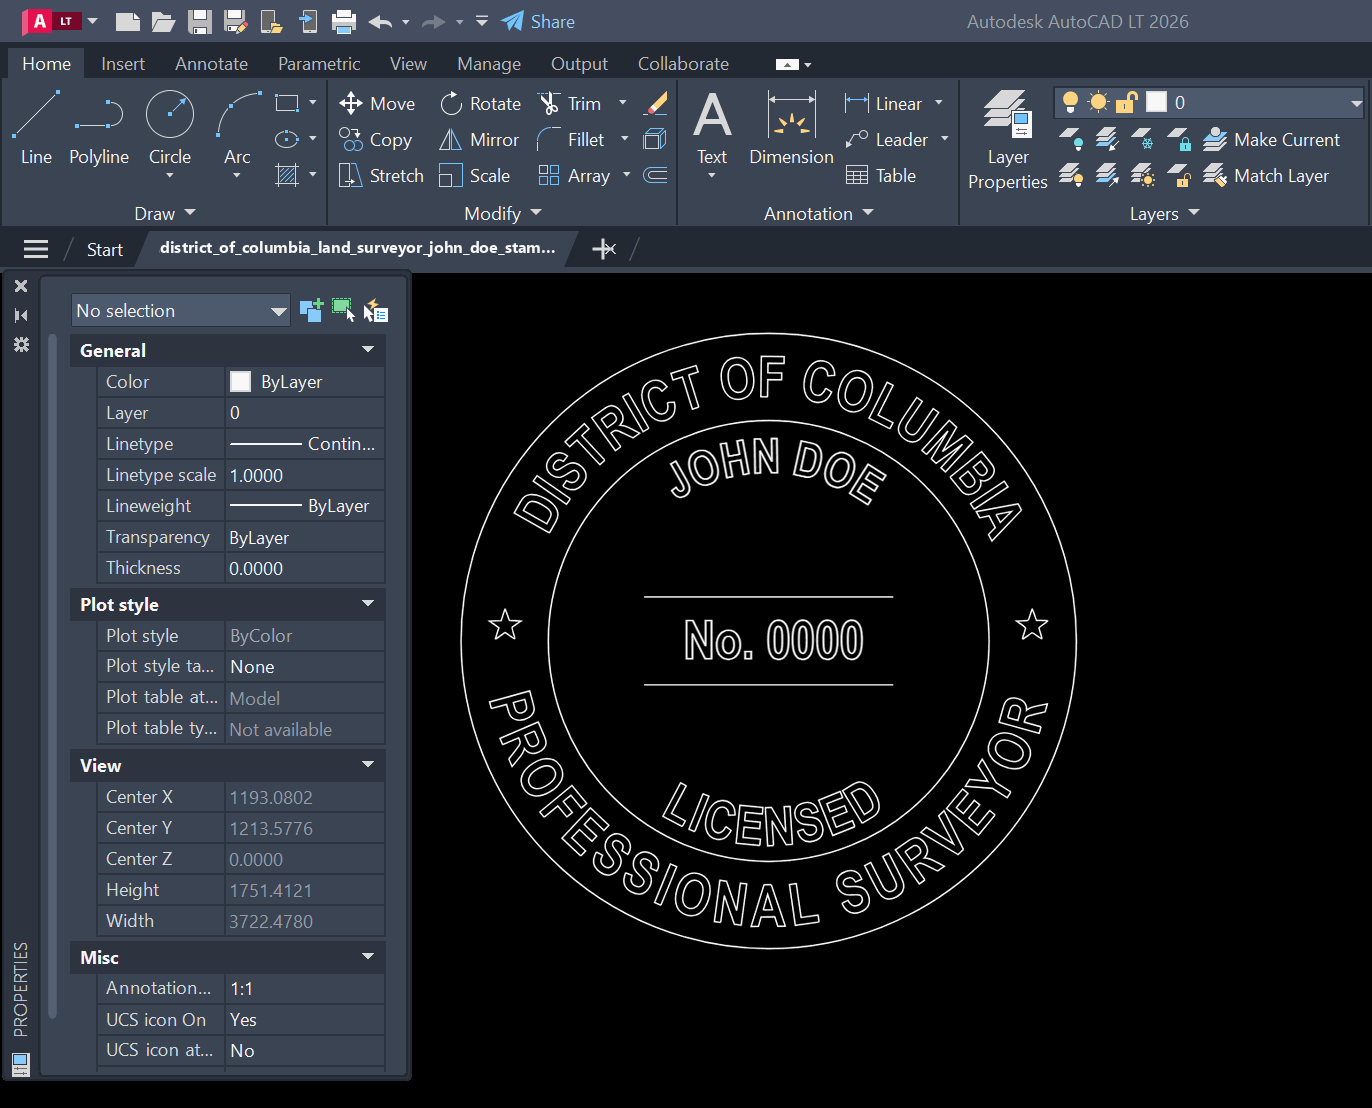
Task: Click the Save icon in quick access toolbar
Action: (200, 21)
